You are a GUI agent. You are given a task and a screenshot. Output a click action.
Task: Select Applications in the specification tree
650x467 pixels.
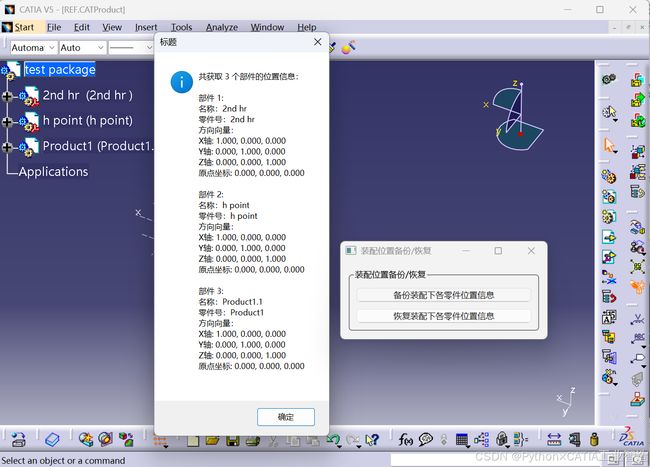pos(53,172)
